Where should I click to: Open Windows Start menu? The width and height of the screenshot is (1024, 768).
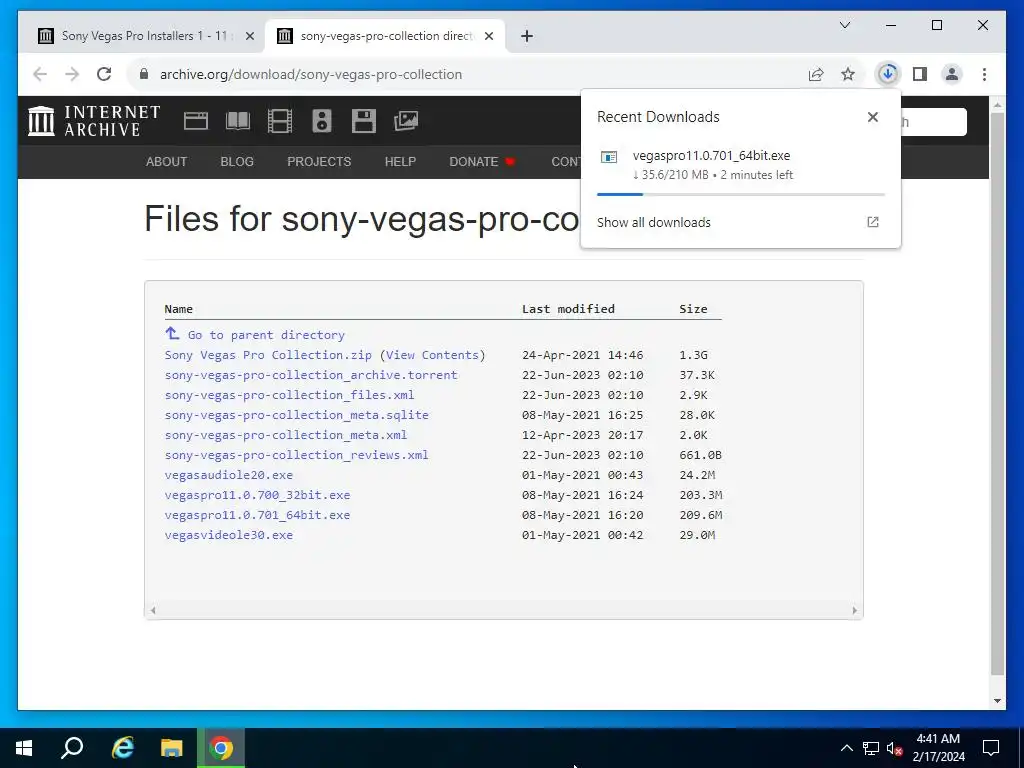tap(24, 748)
